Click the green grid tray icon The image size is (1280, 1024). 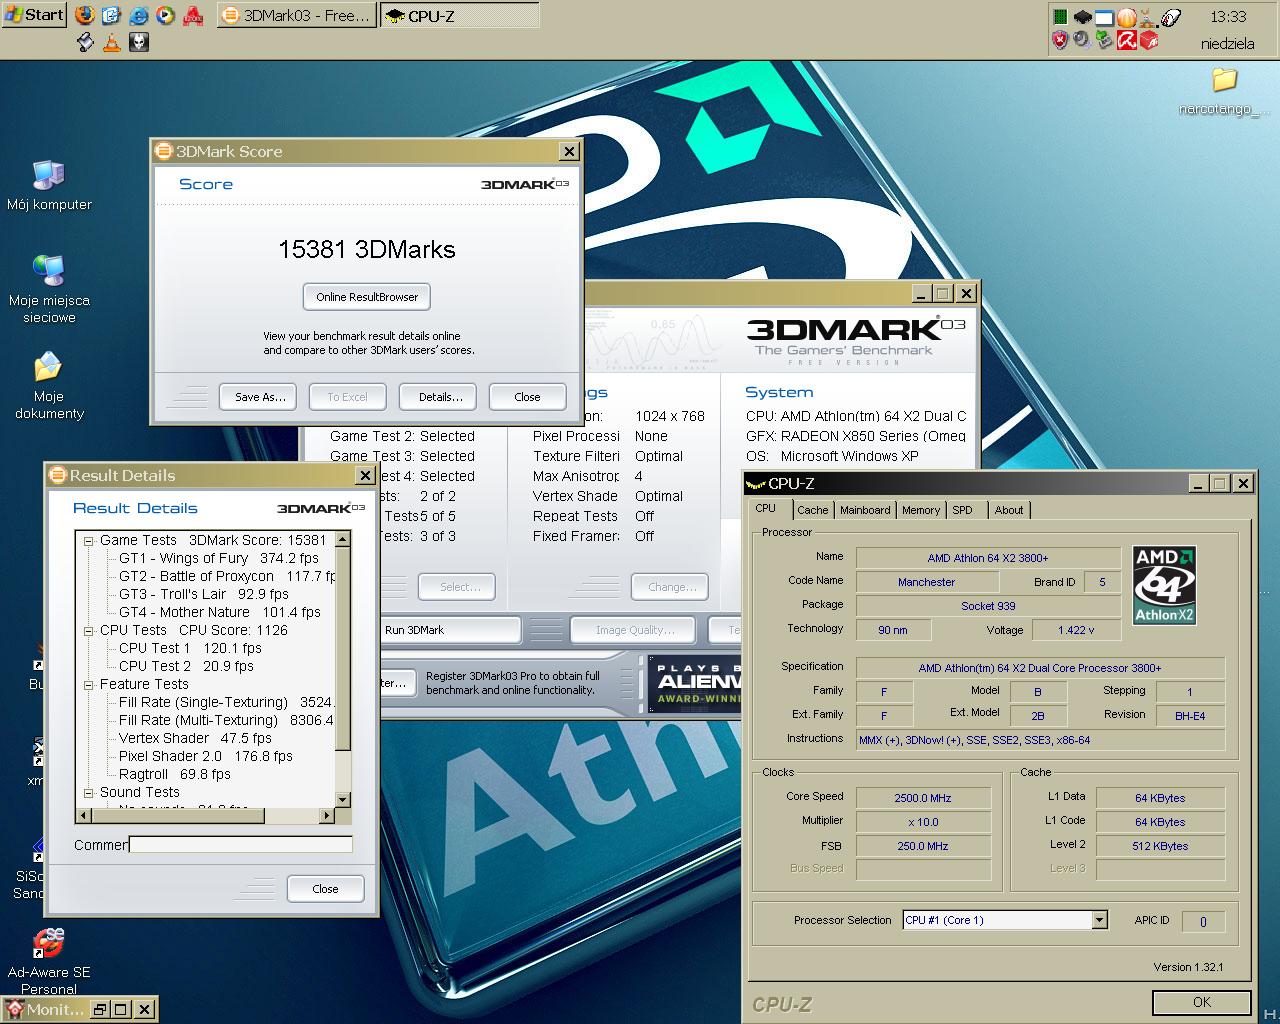1060,16
